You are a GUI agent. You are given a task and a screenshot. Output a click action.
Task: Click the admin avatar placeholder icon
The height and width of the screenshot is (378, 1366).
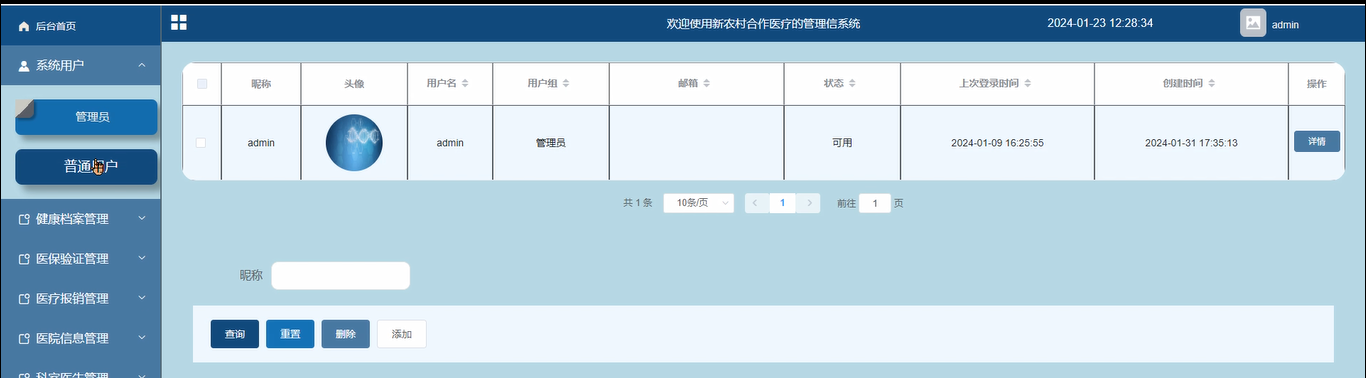click(1253, 23)
